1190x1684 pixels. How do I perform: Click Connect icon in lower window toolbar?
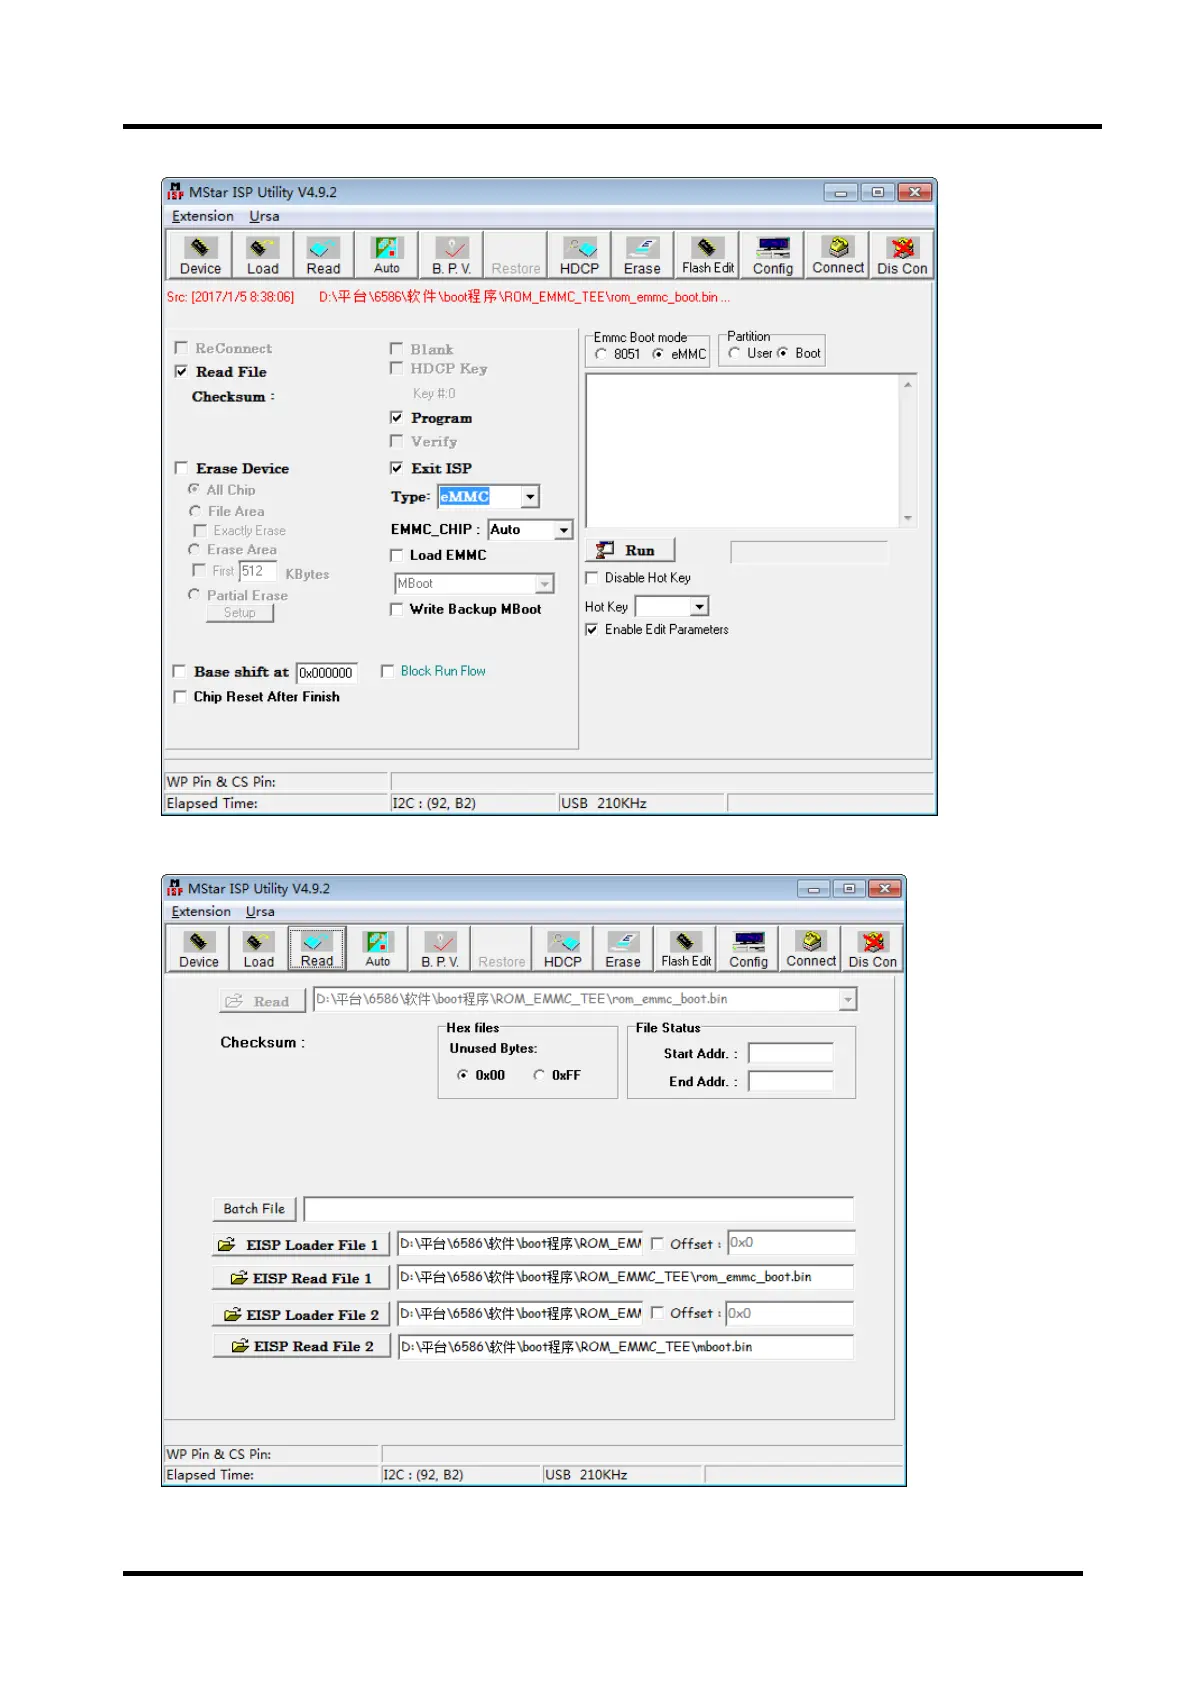pos(810,949)
